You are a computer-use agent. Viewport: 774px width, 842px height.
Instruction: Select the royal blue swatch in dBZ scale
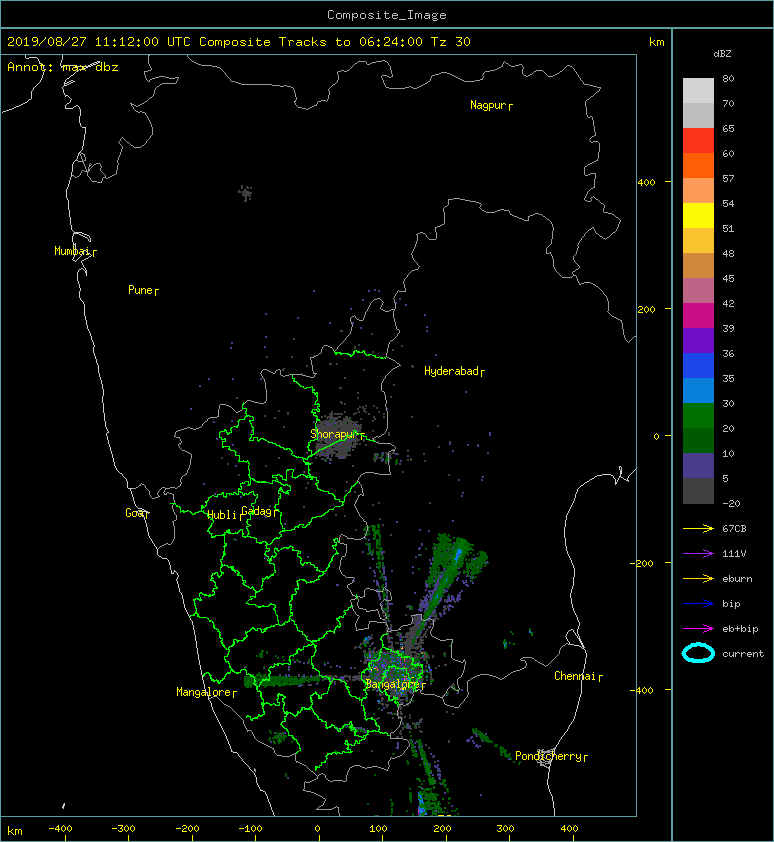coord(698,366)
